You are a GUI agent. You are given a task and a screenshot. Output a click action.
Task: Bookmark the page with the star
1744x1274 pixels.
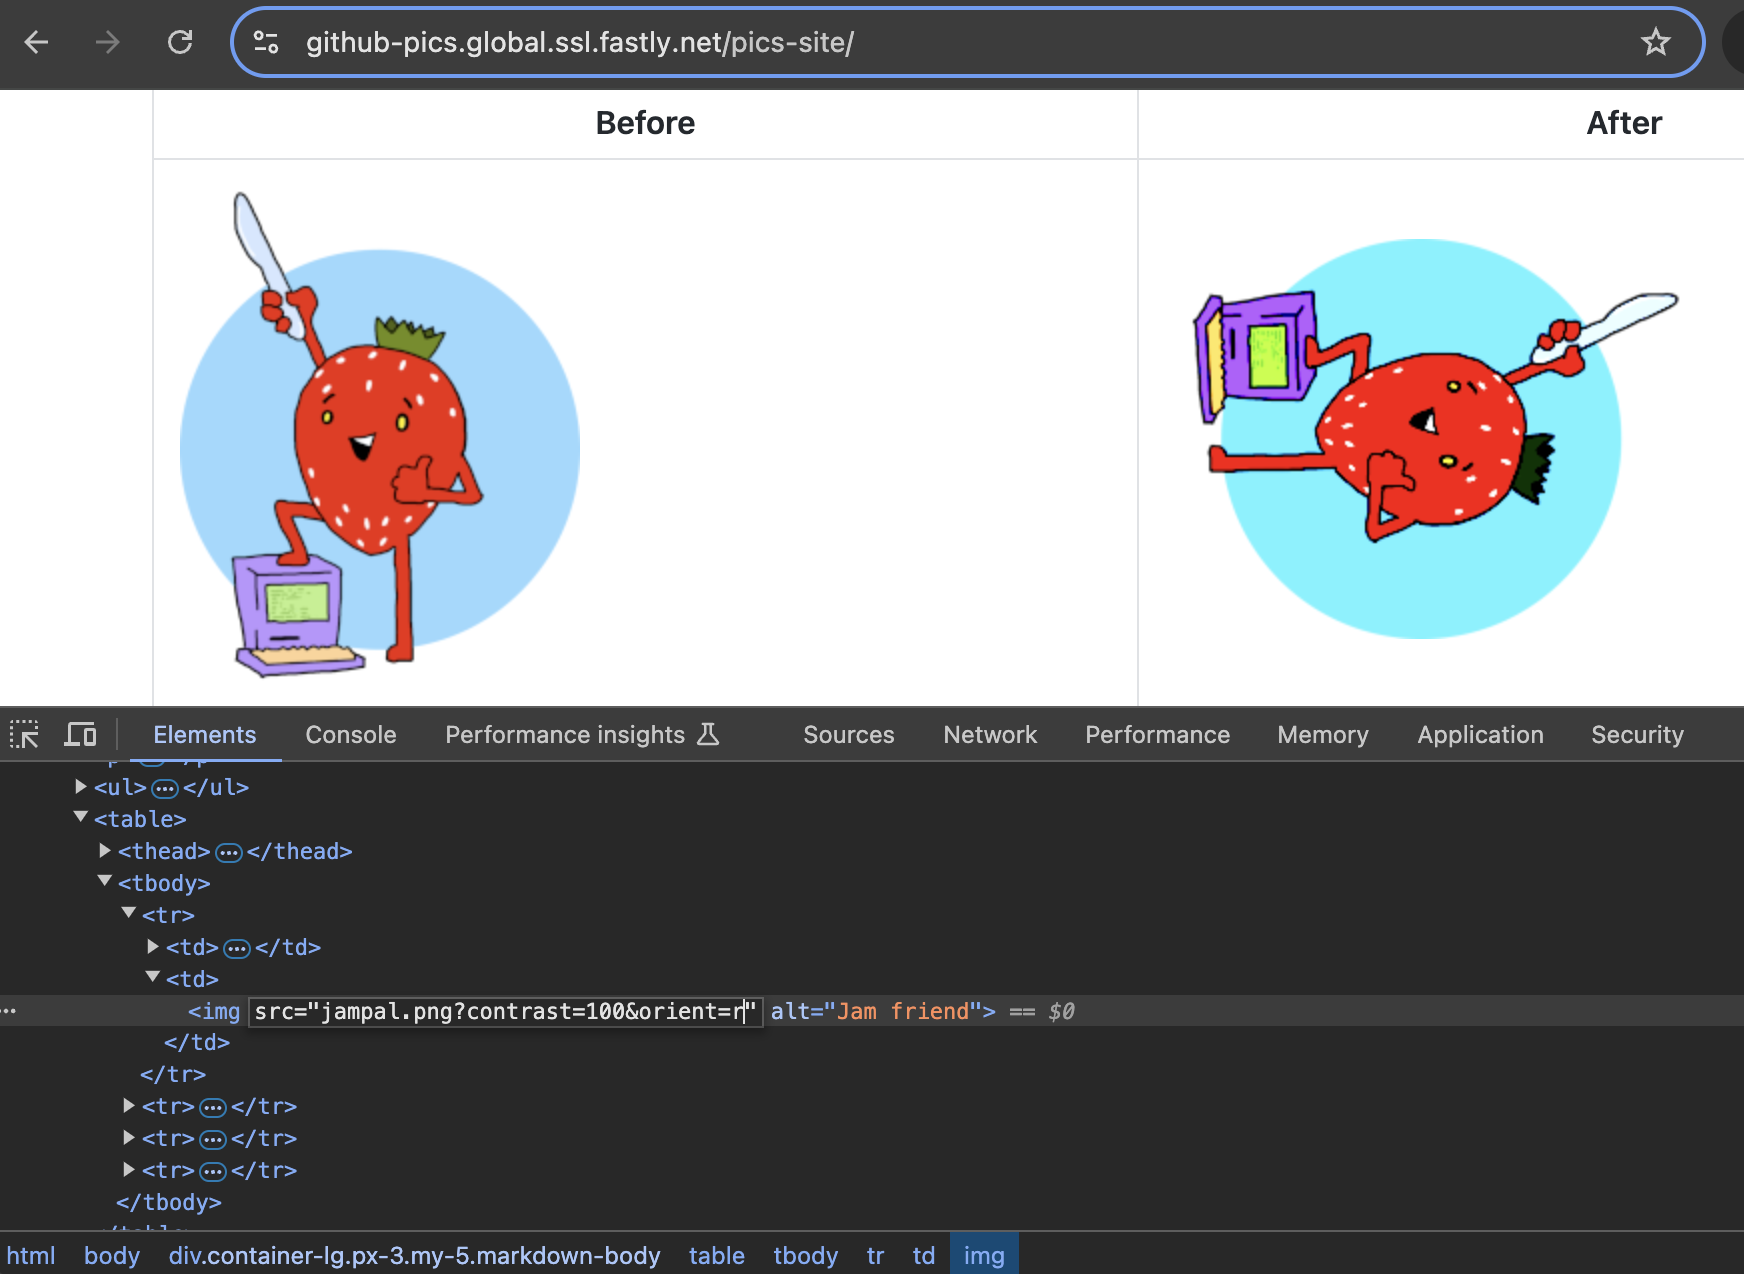pyautogui.click(x=1656, y=43)
